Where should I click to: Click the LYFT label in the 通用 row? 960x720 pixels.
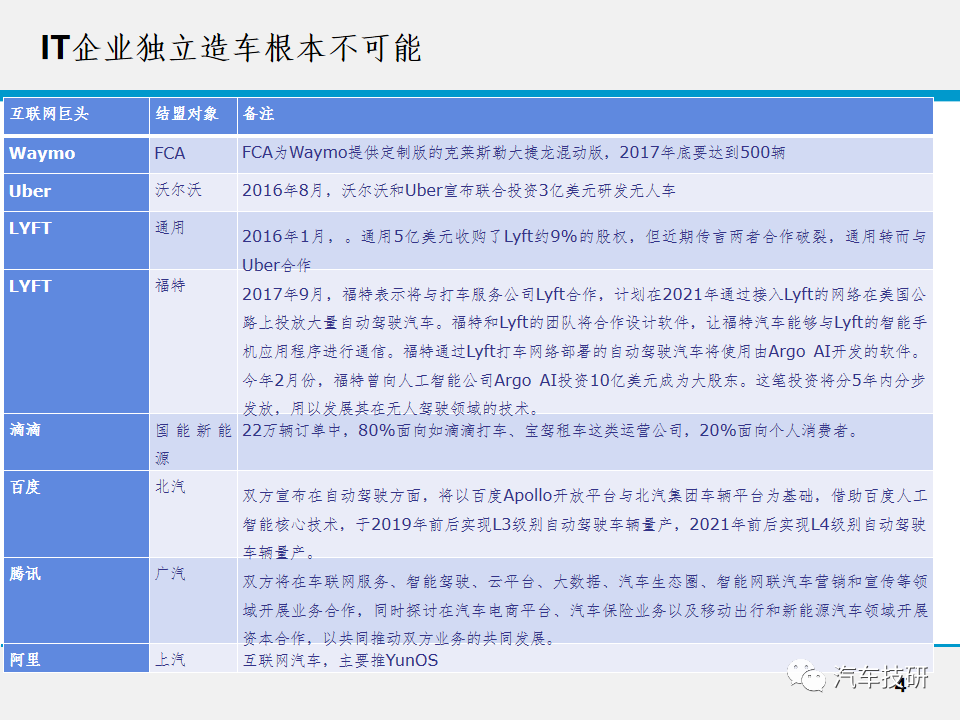tap(30, 228)
